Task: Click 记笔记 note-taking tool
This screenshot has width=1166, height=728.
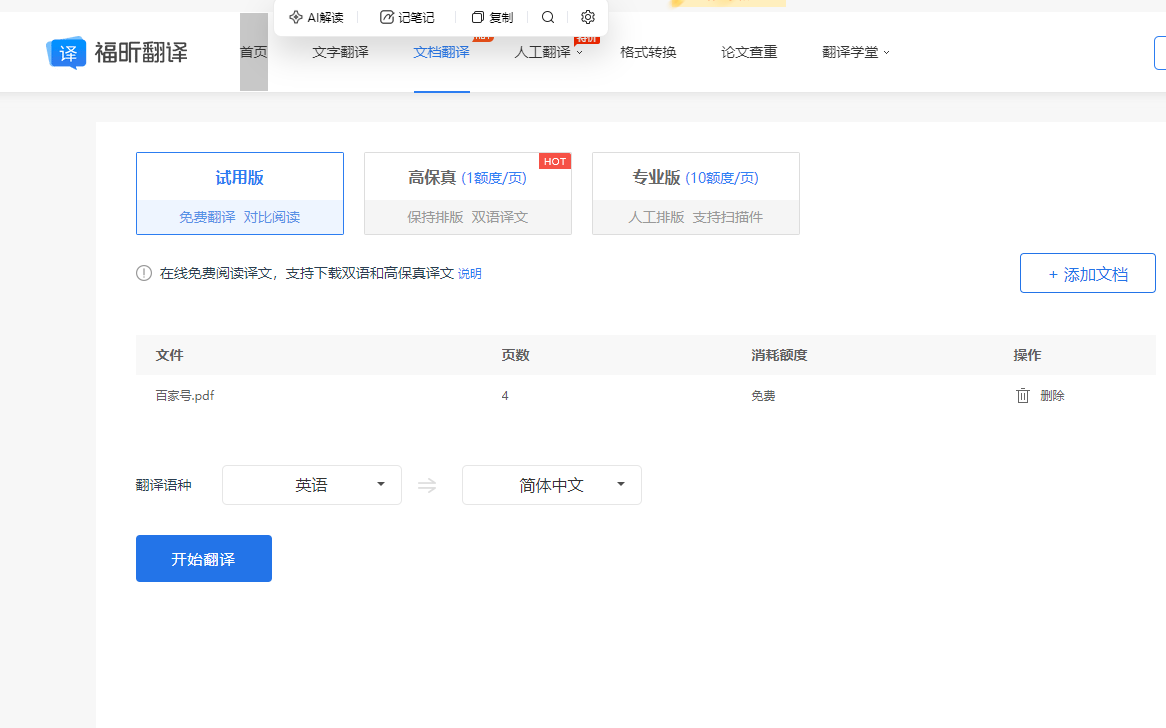Action: pos(407,17)
